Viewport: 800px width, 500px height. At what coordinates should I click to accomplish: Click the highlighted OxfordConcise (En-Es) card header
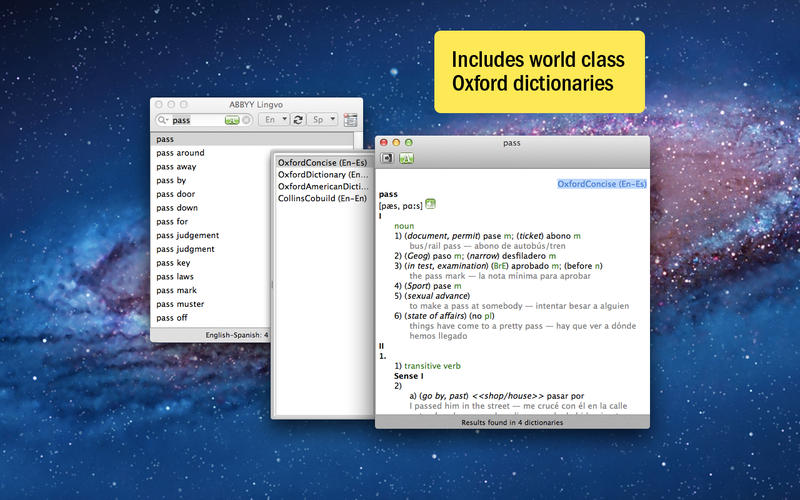pyautogui.click(x=601, y=184)
